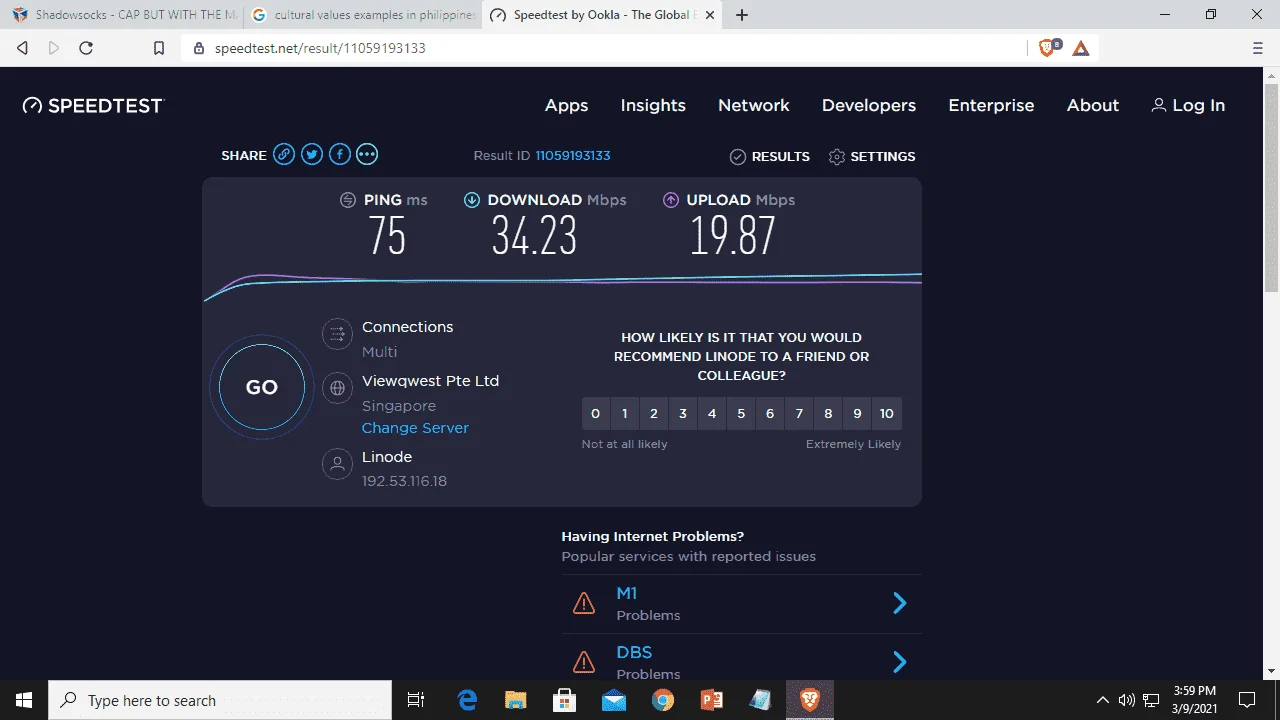This screenshot has width=1280, height=720.
Task: Switch to cultural values Google tab
Action: click(x=363, y=15)
